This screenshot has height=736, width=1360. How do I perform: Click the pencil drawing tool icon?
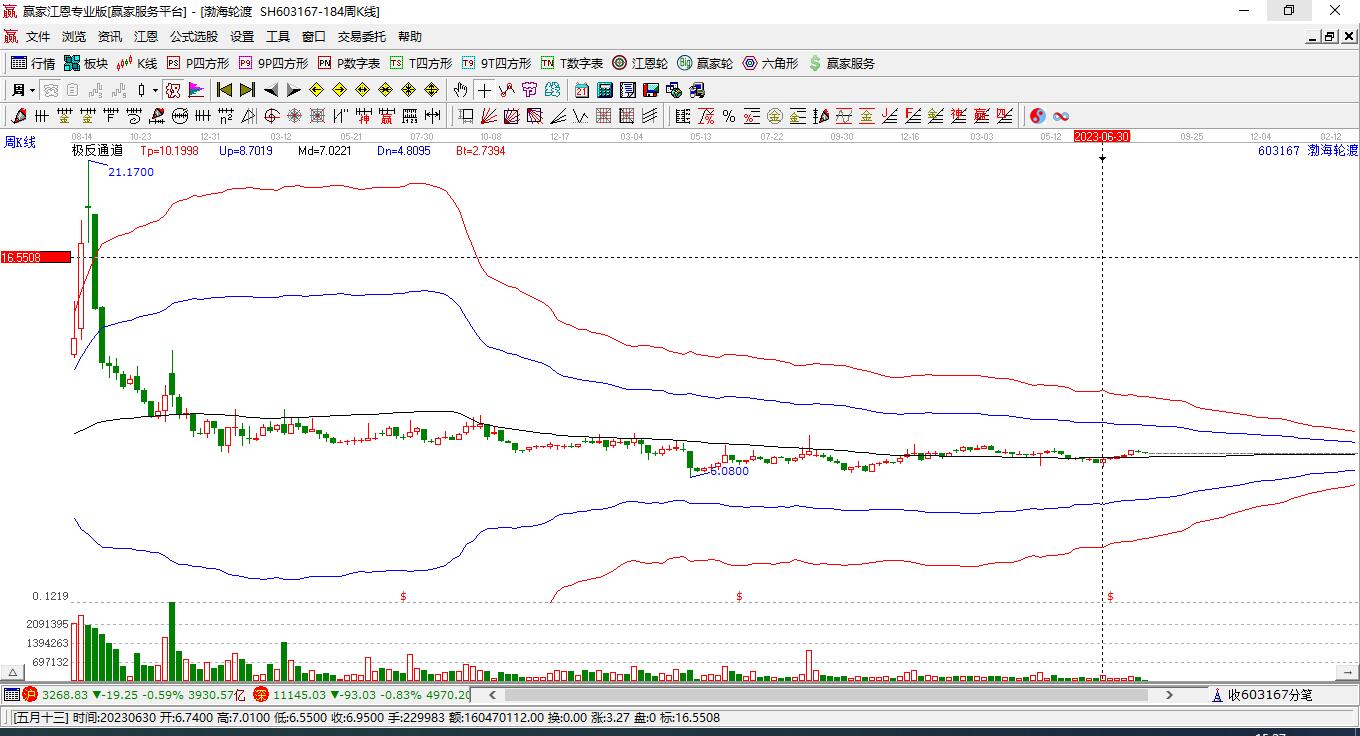pyautogui.click(x=17, y=116)
